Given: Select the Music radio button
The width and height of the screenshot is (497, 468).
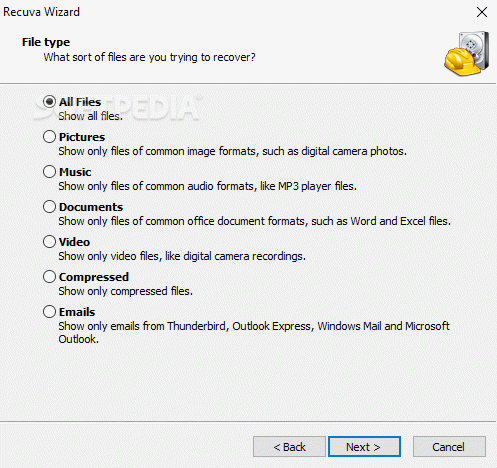Looking at the screenshot, I should pos(49,172).
